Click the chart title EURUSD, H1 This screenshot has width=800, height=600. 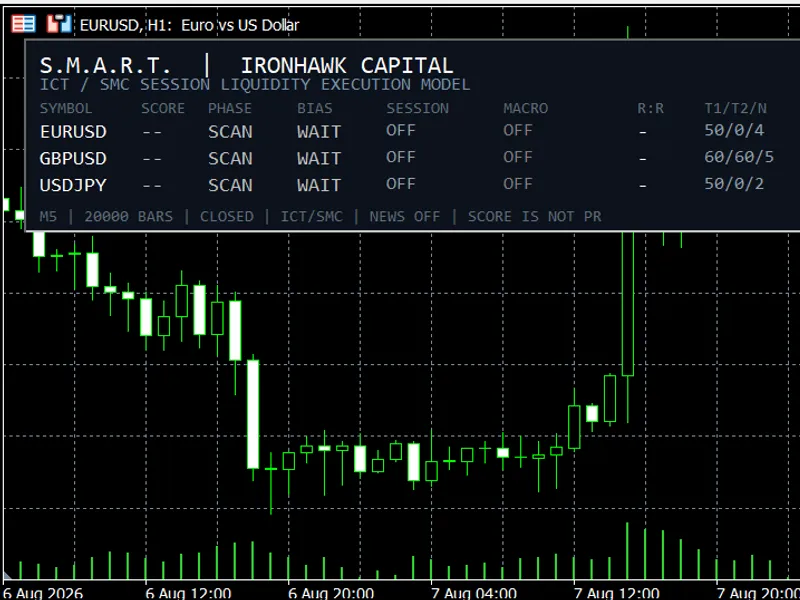126,25
